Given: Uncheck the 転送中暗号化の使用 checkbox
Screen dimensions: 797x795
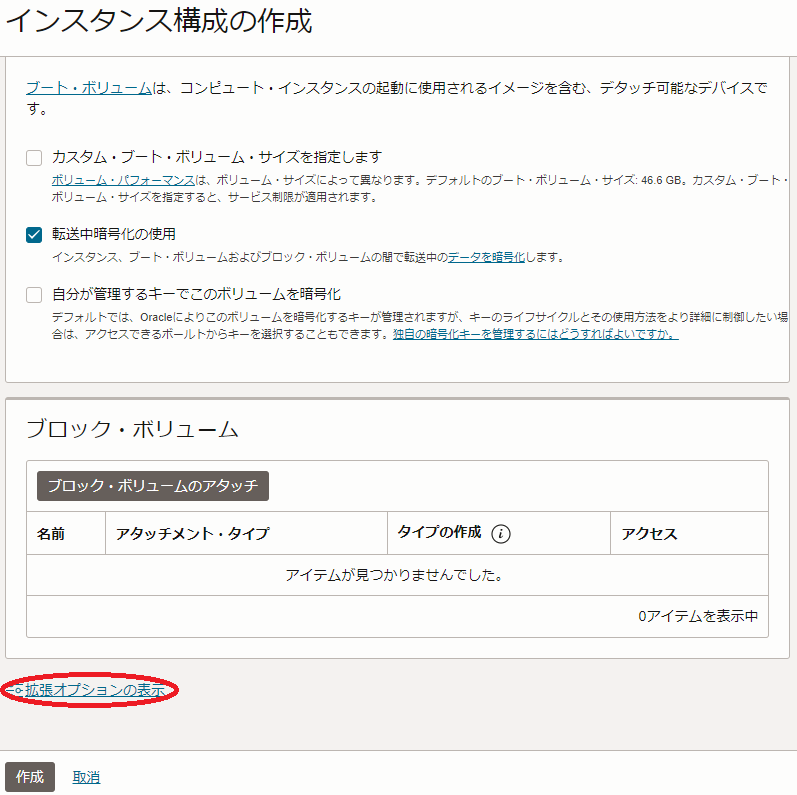Looking at the screenshot, I should coord(34,234).
